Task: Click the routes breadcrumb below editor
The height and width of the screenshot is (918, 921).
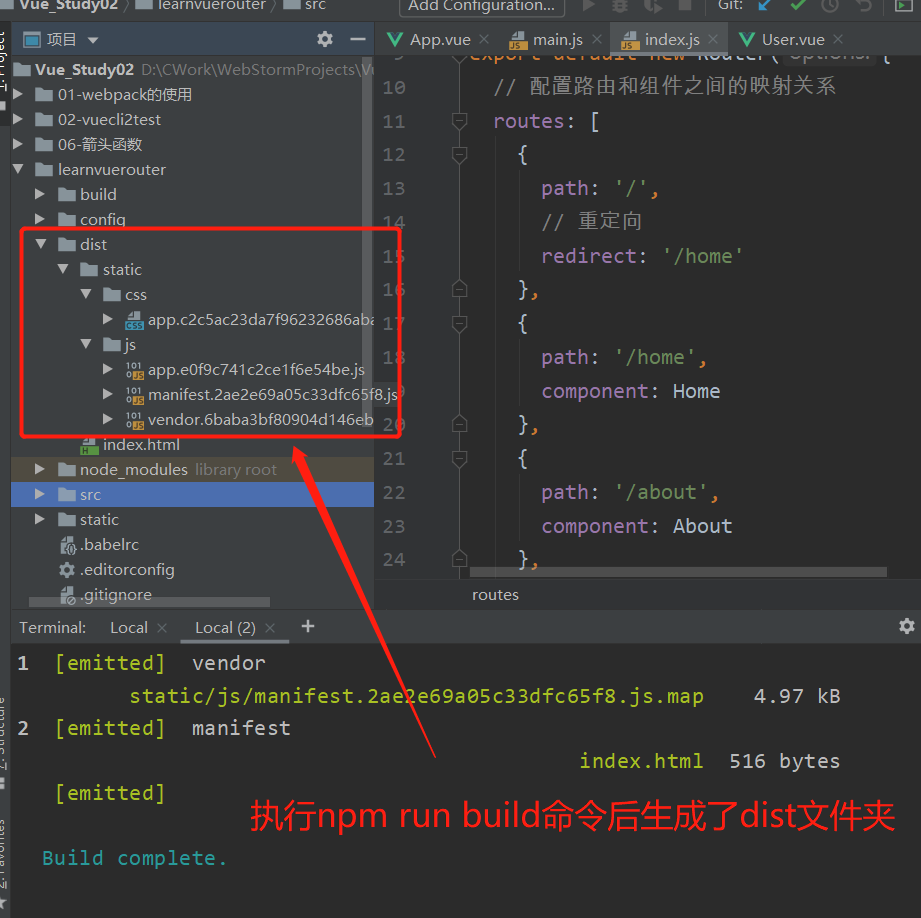Action: tap(495, 595)
